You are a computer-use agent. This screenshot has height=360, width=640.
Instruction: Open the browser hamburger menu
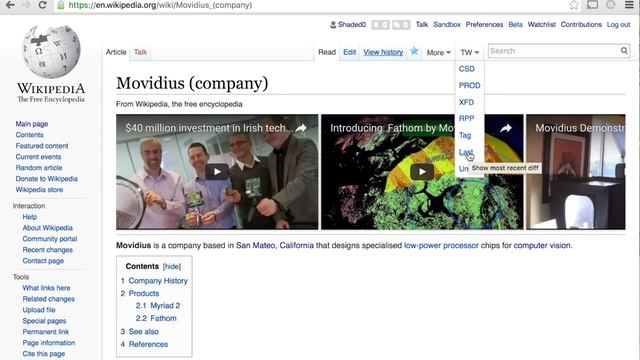629,5
